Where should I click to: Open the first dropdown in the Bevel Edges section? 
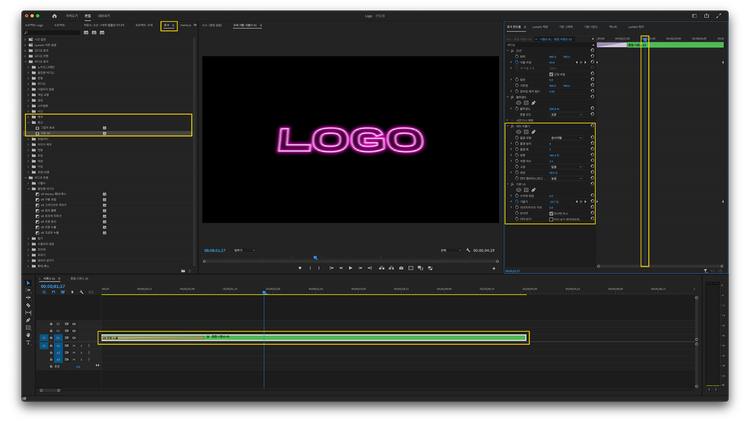(x=566, y=138)
